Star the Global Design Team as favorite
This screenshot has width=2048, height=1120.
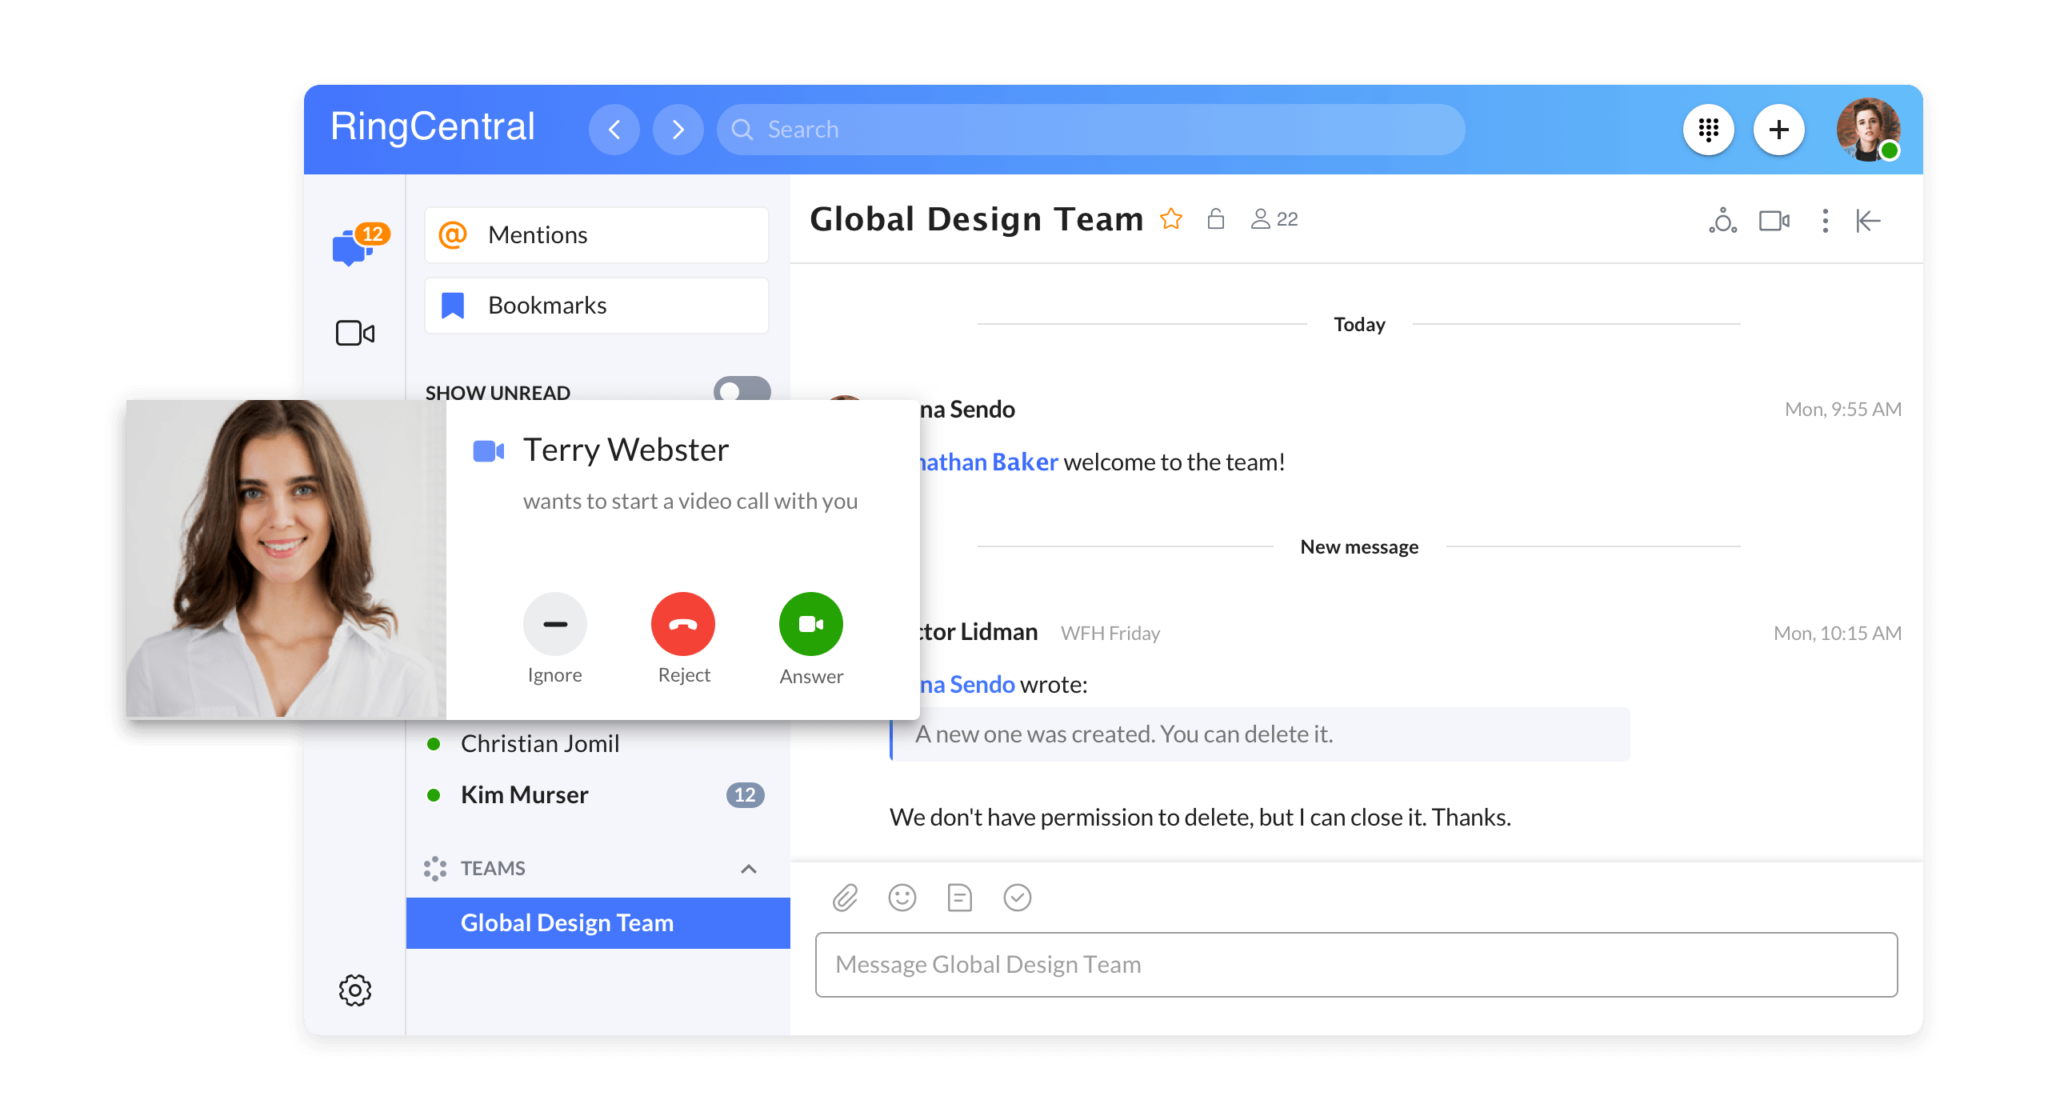coord(1171,219)
